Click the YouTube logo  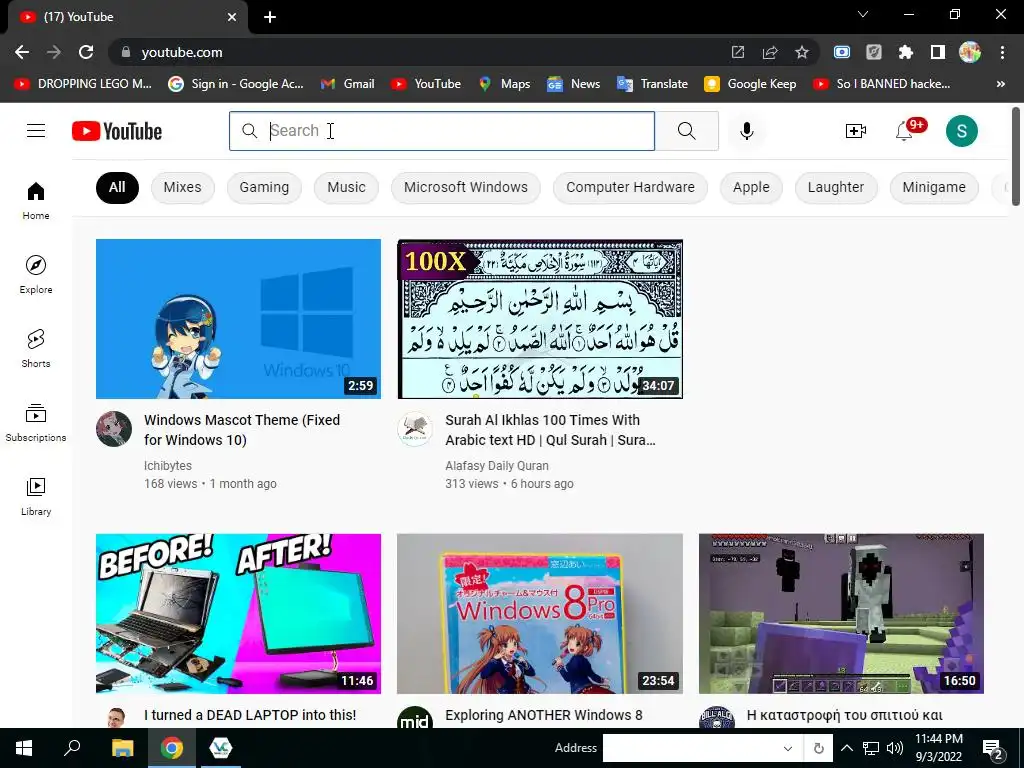coord(117,131)
